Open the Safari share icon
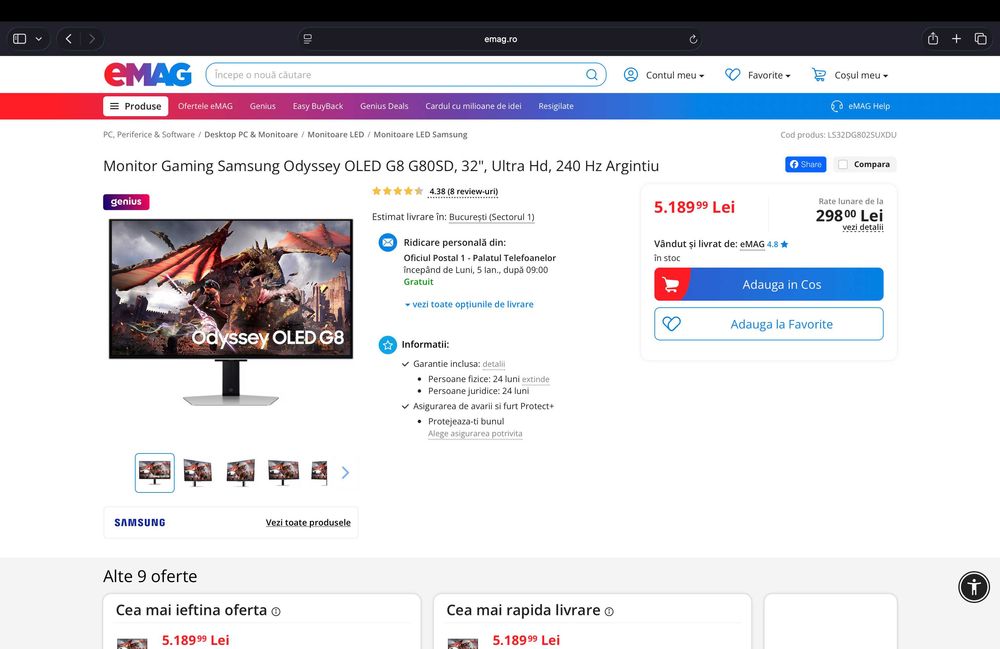 (933, 39)
